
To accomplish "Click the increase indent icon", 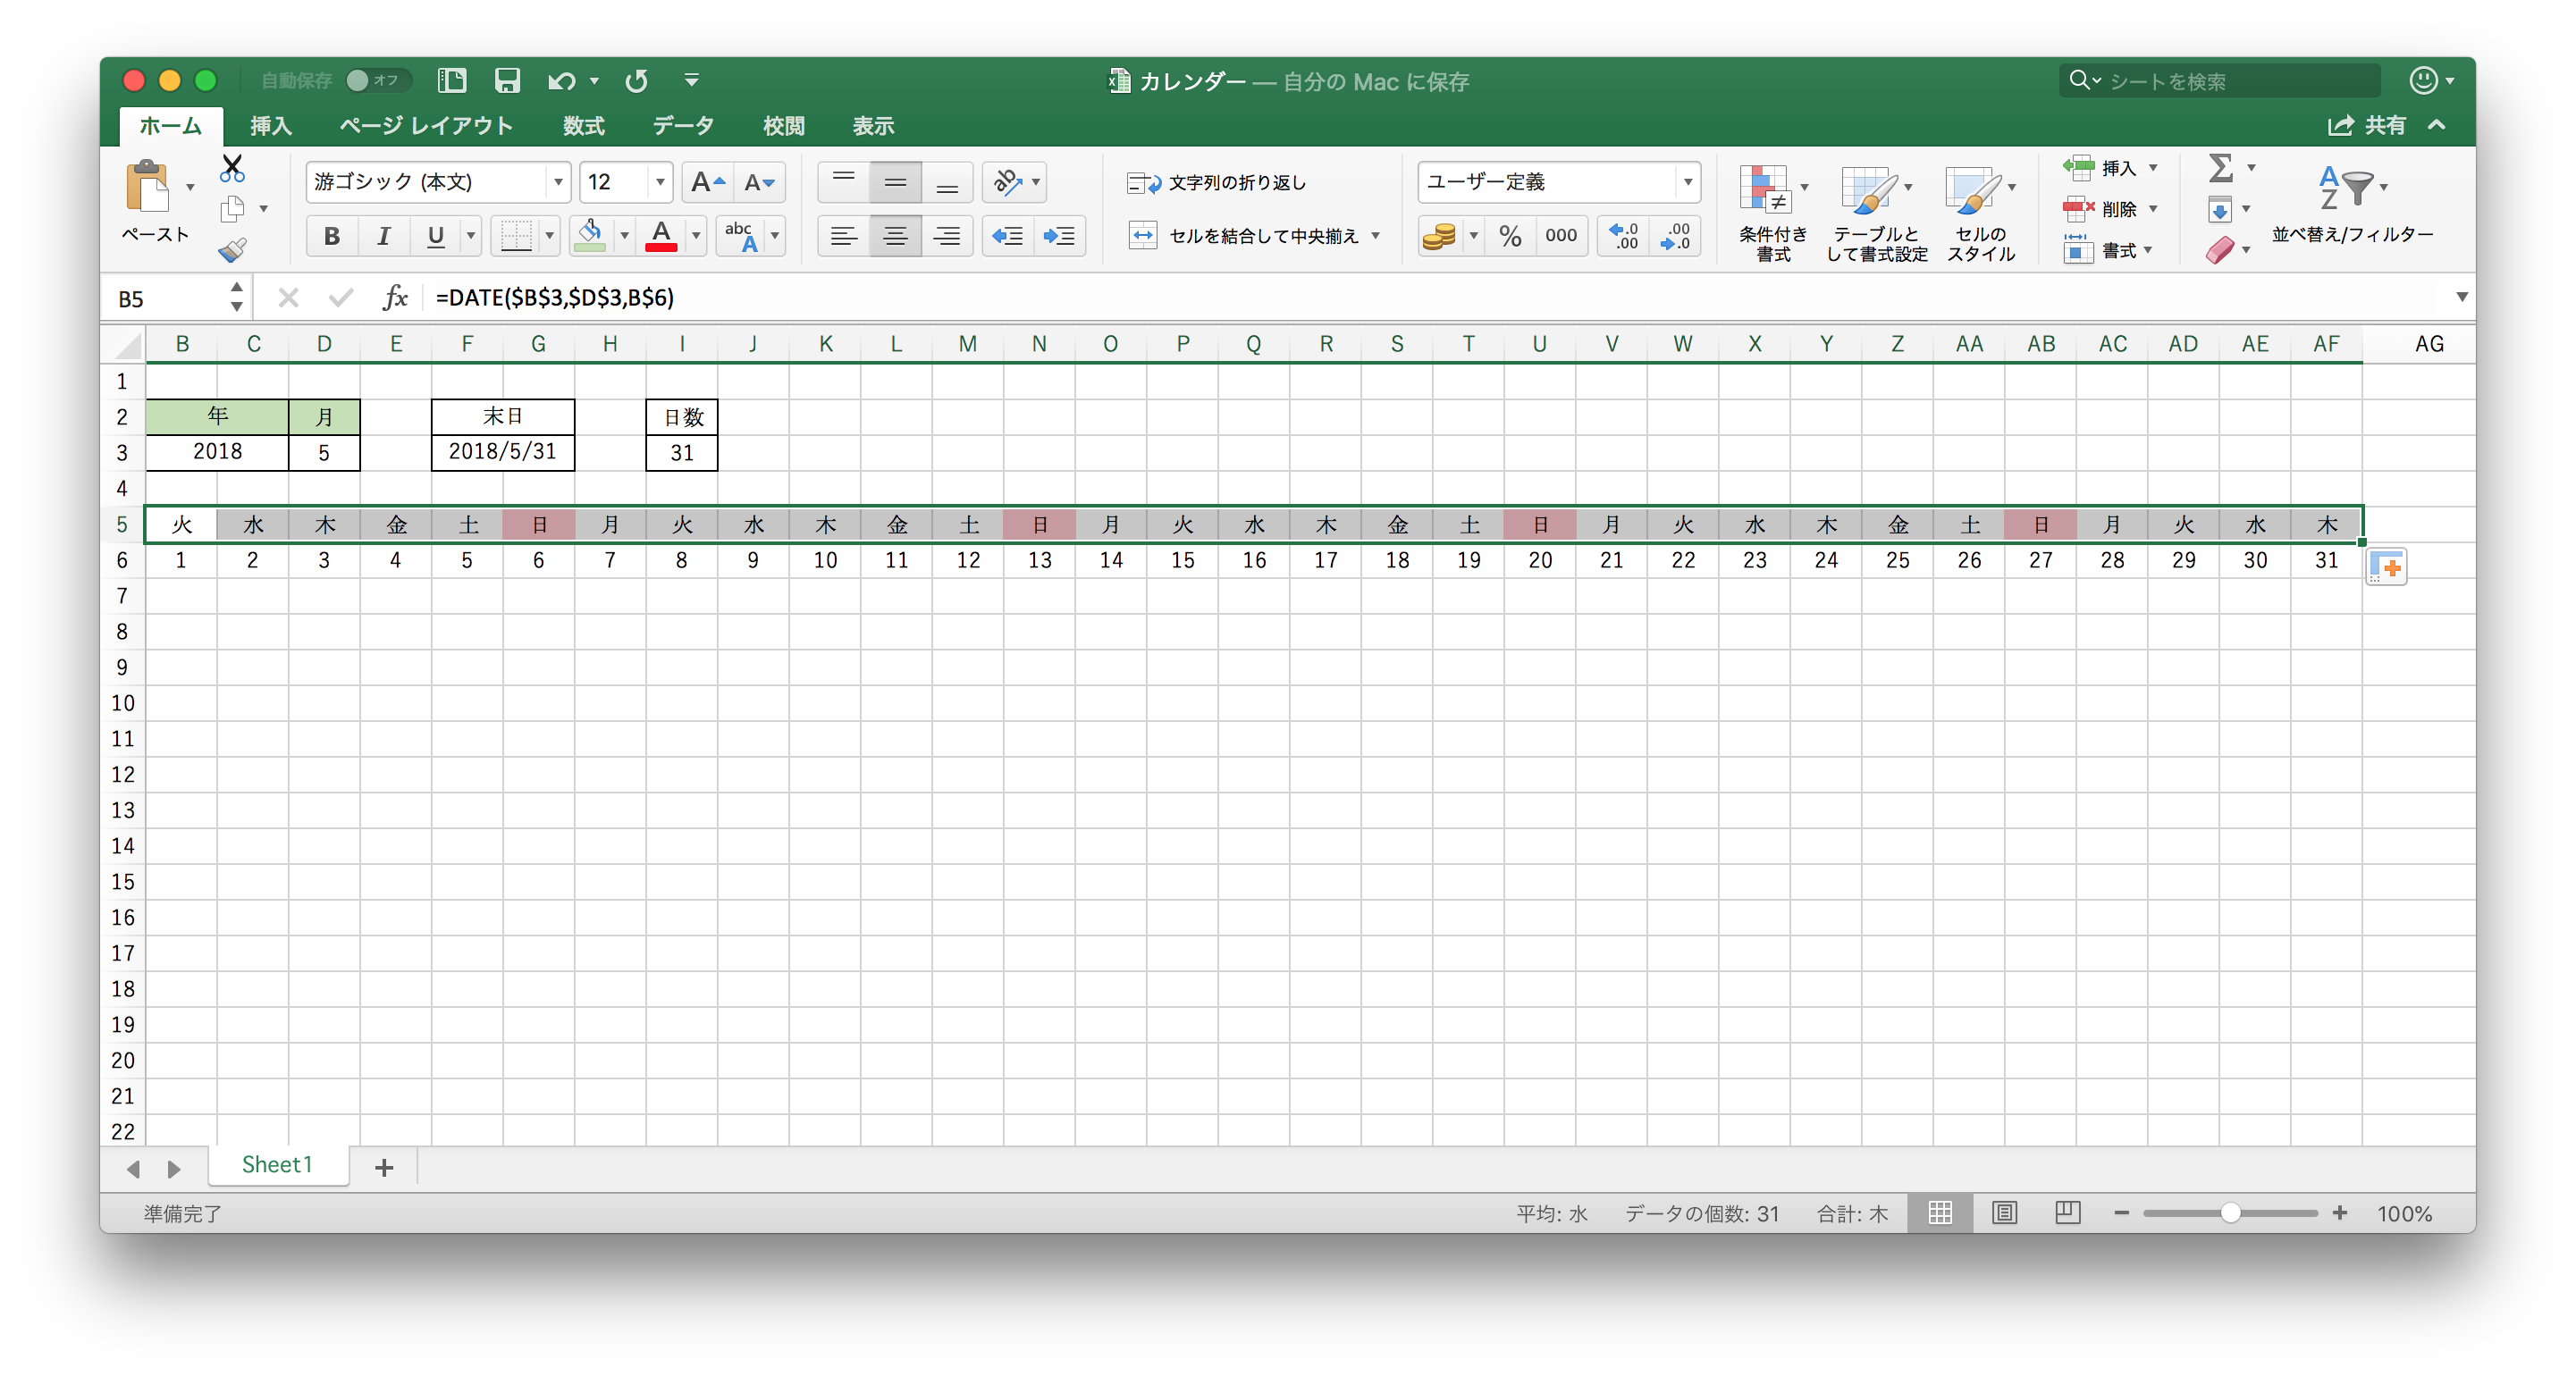I will 1058,236.
